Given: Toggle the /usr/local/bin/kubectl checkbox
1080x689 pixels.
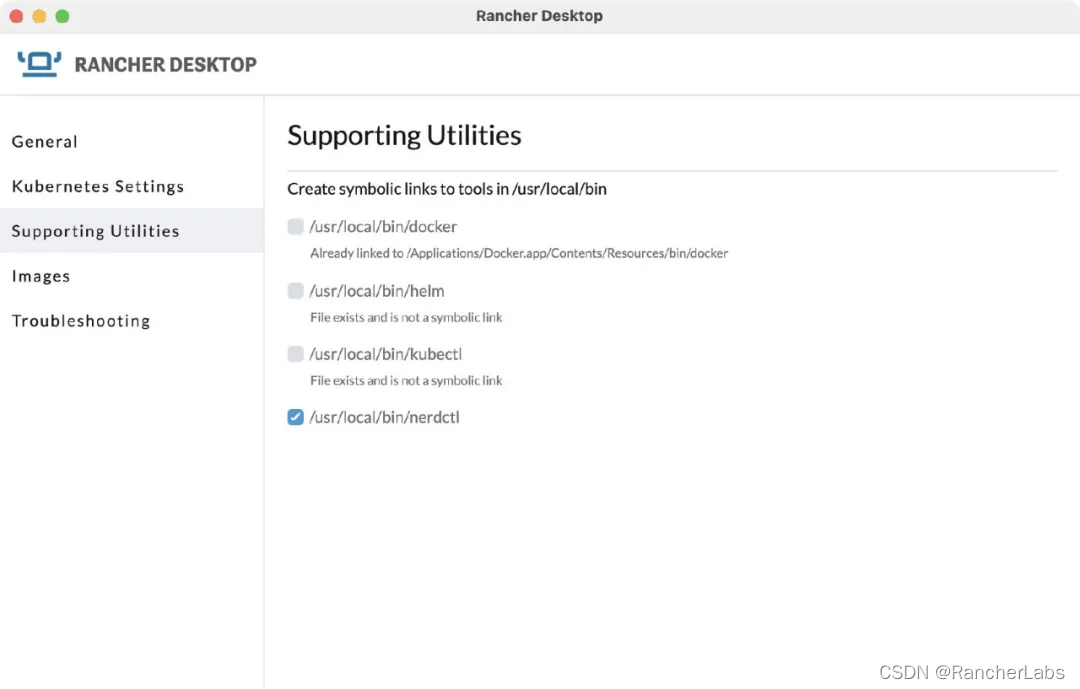Looking at the screenshot, I should point(295,354).
